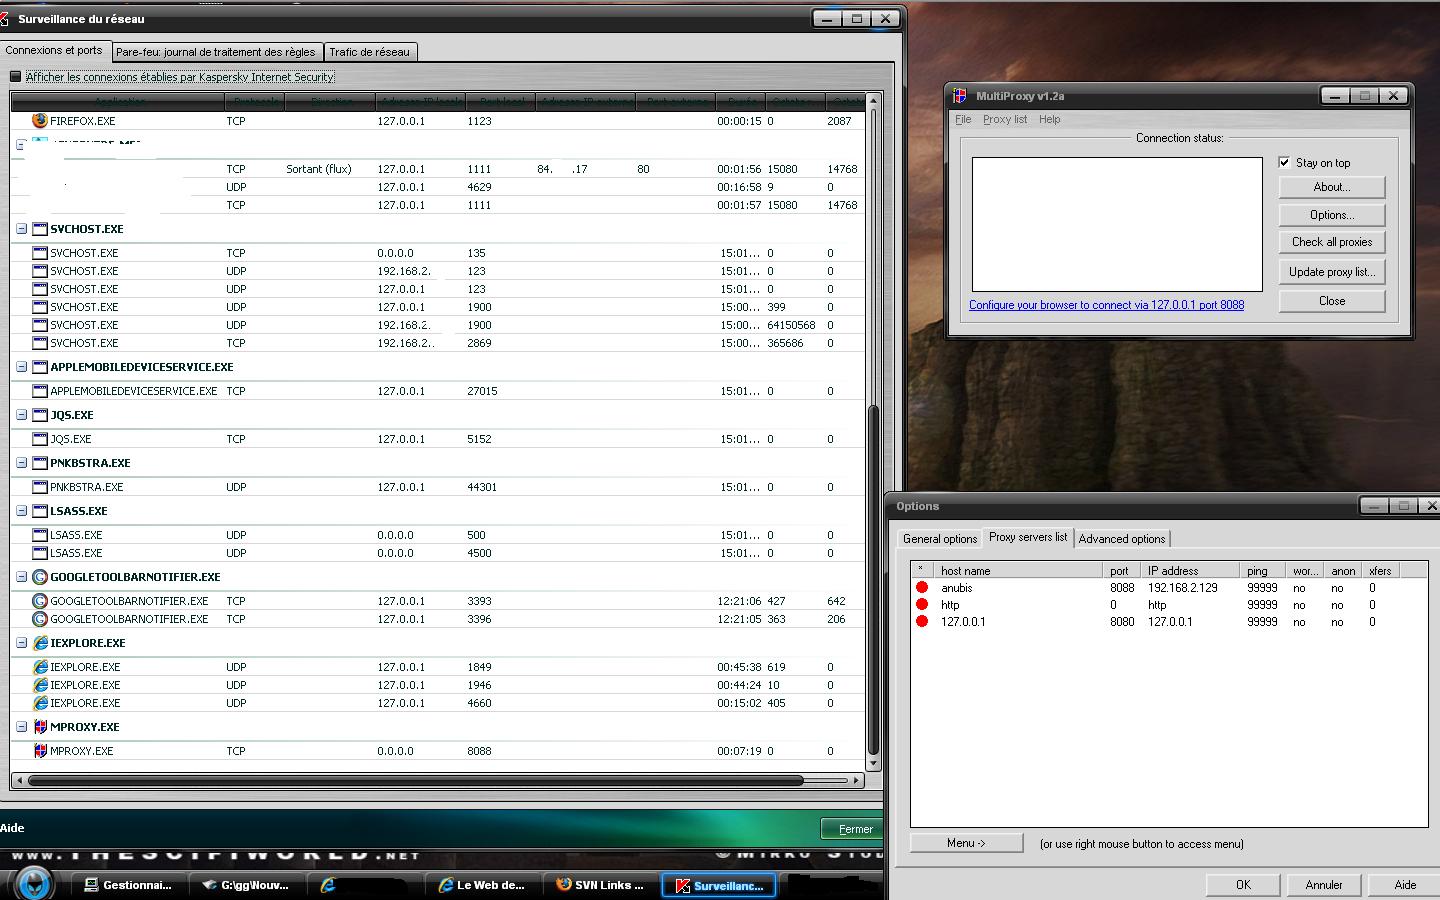Click the GOOGLETOOLBARNOTIFIER.EXE group icon
This screenshot has height=900, width=1440.
pos(40,577)
